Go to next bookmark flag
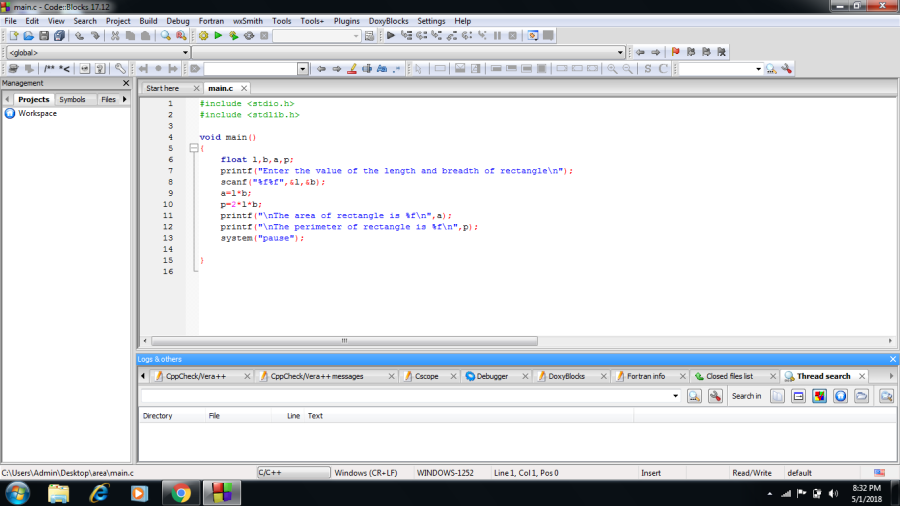 pos(707,52)
